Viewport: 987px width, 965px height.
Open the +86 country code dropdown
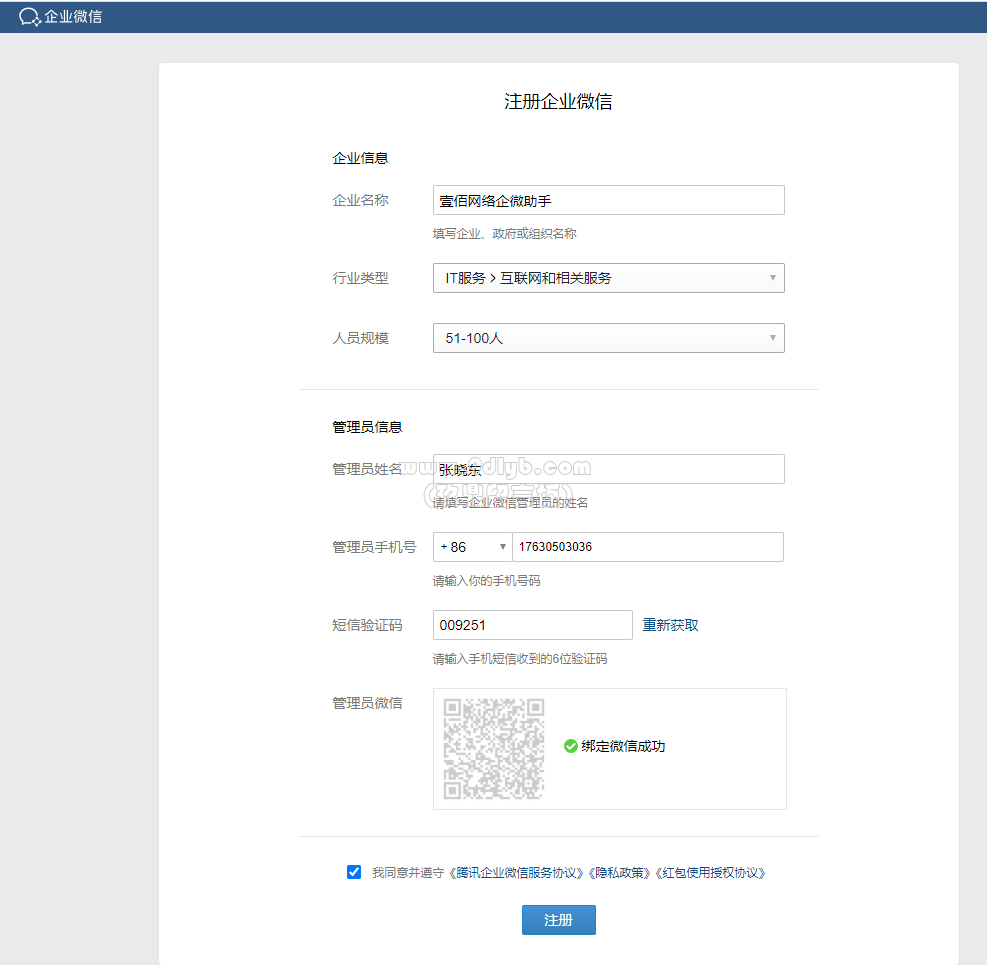coord(473,547)
